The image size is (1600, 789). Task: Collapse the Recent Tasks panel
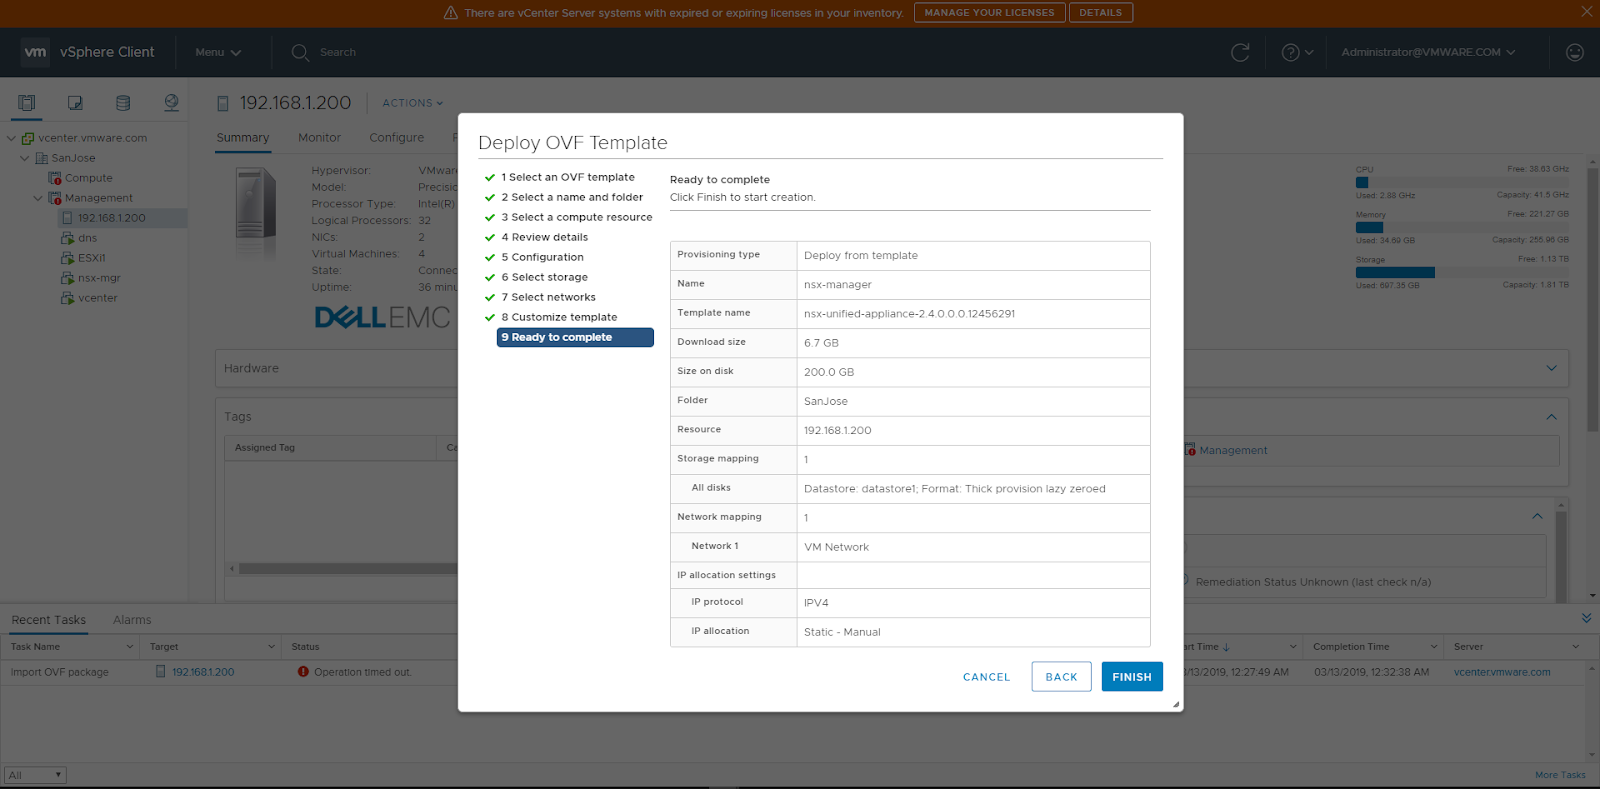point(1586,619)
